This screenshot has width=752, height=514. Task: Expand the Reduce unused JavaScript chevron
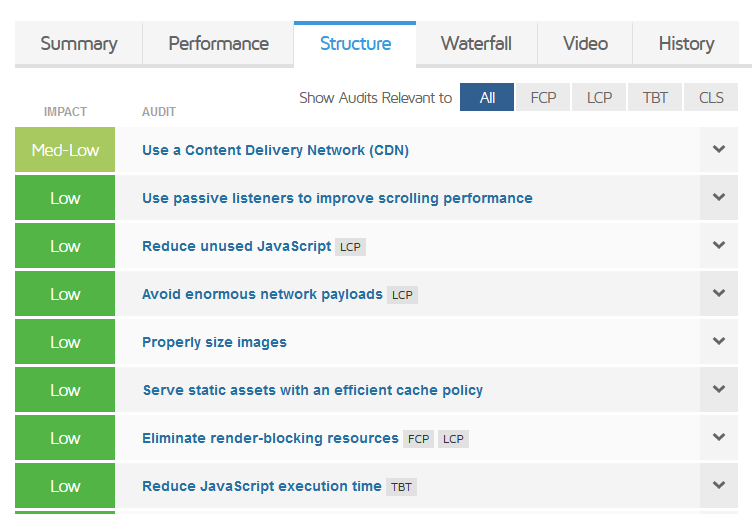pos(718,245)
